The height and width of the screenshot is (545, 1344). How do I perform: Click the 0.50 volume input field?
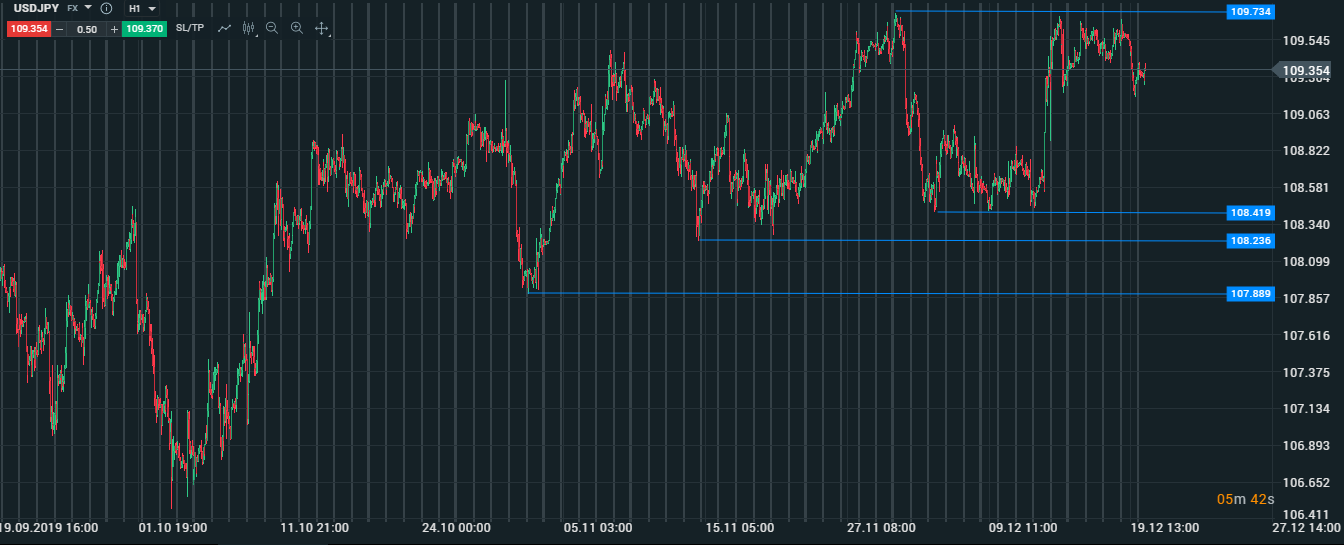(87, 29)
